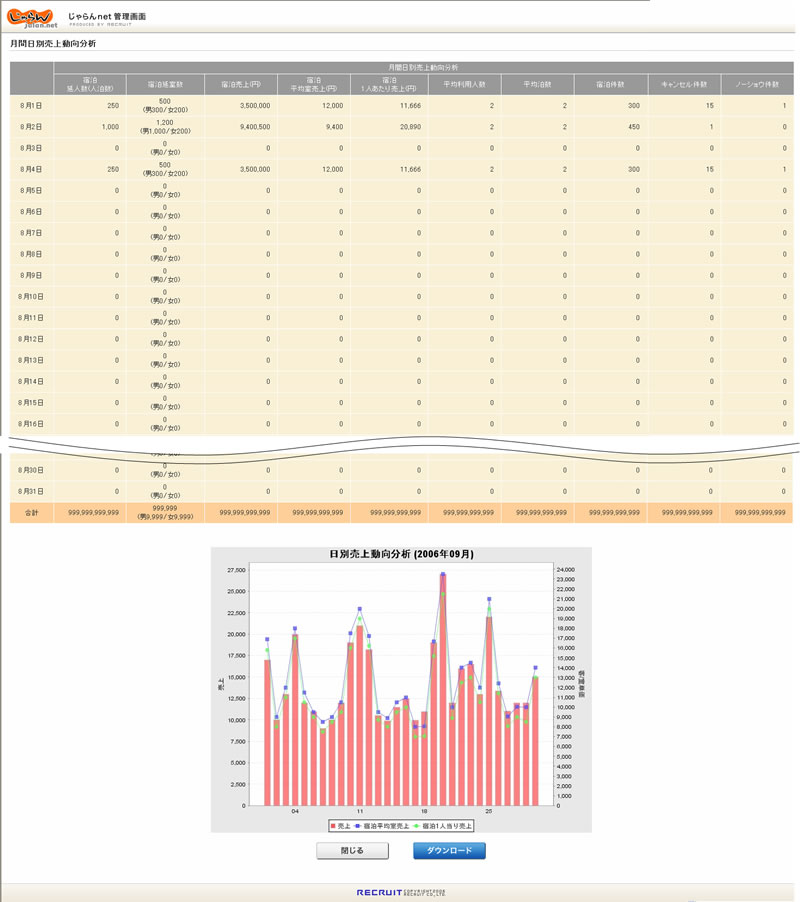Image resolution: width=800 pixels, height=902 pixels.
Task: Click the red 売上 legend marker
Action: pos(333,826)
